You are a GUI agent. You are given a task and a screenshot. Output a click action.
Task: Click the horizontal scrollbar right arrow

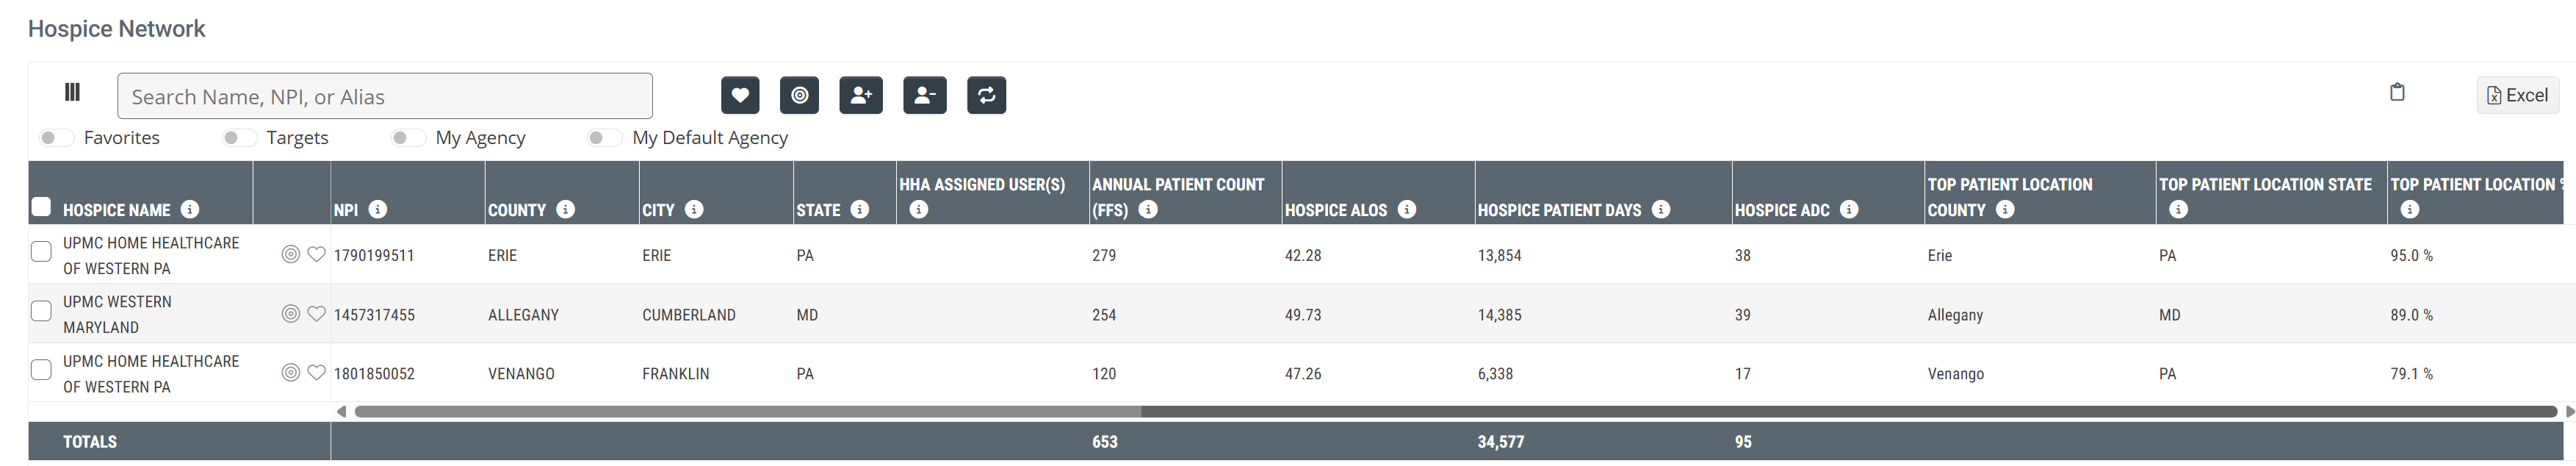click(x=2569, y=411)
